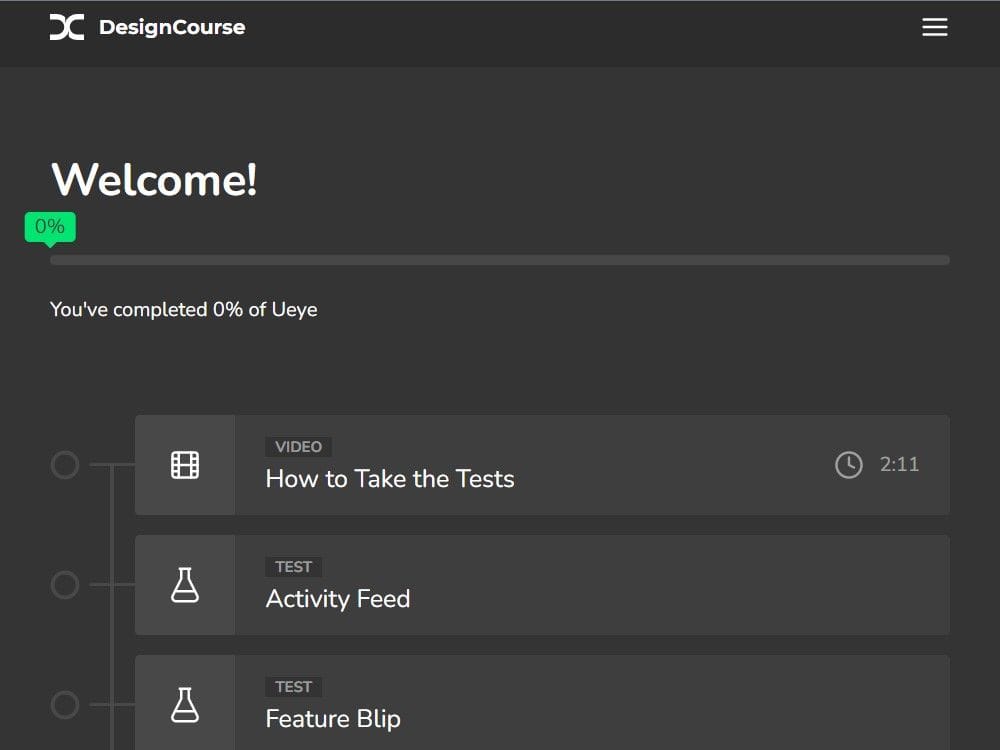The height and width of the screenshot is (750, 1000).
Task: Select the DesignCourse brand name in the header
Action: click(171, 27)
